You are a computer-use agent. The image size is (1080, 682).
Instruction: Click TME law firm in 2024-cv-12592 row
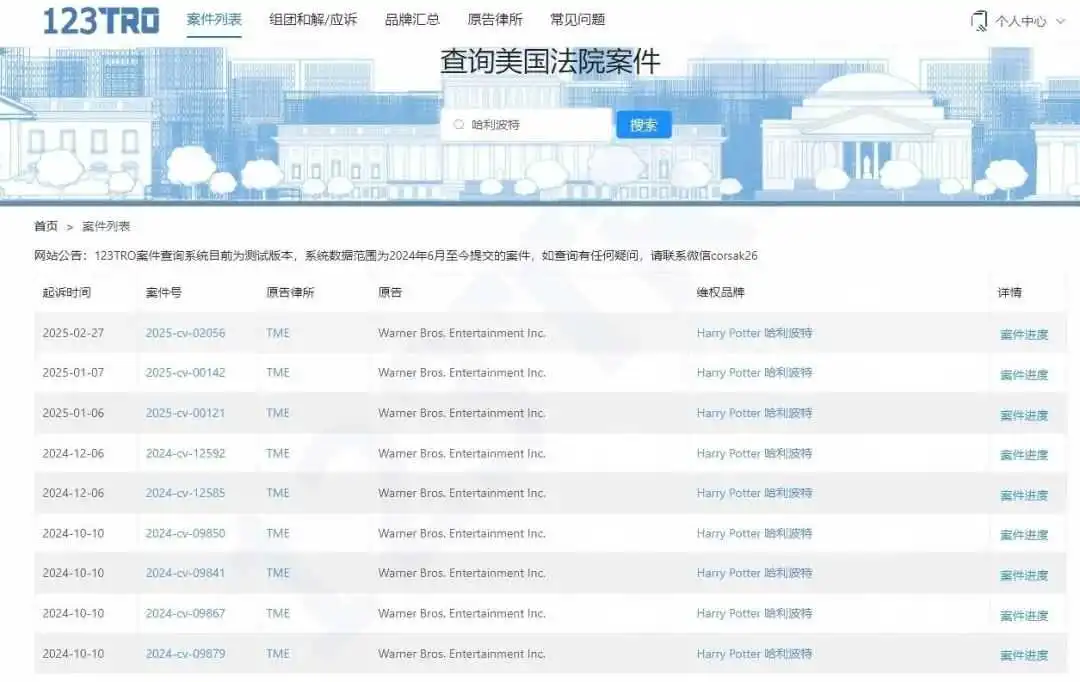[278, 453]
